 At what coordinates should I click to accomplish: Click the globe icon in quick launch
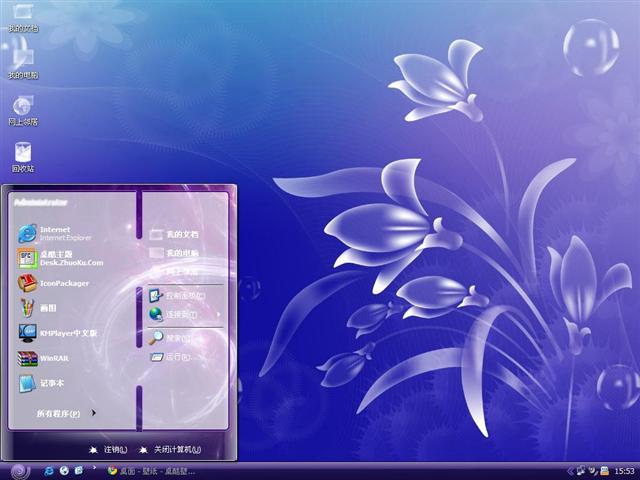(x=64, y=471)
